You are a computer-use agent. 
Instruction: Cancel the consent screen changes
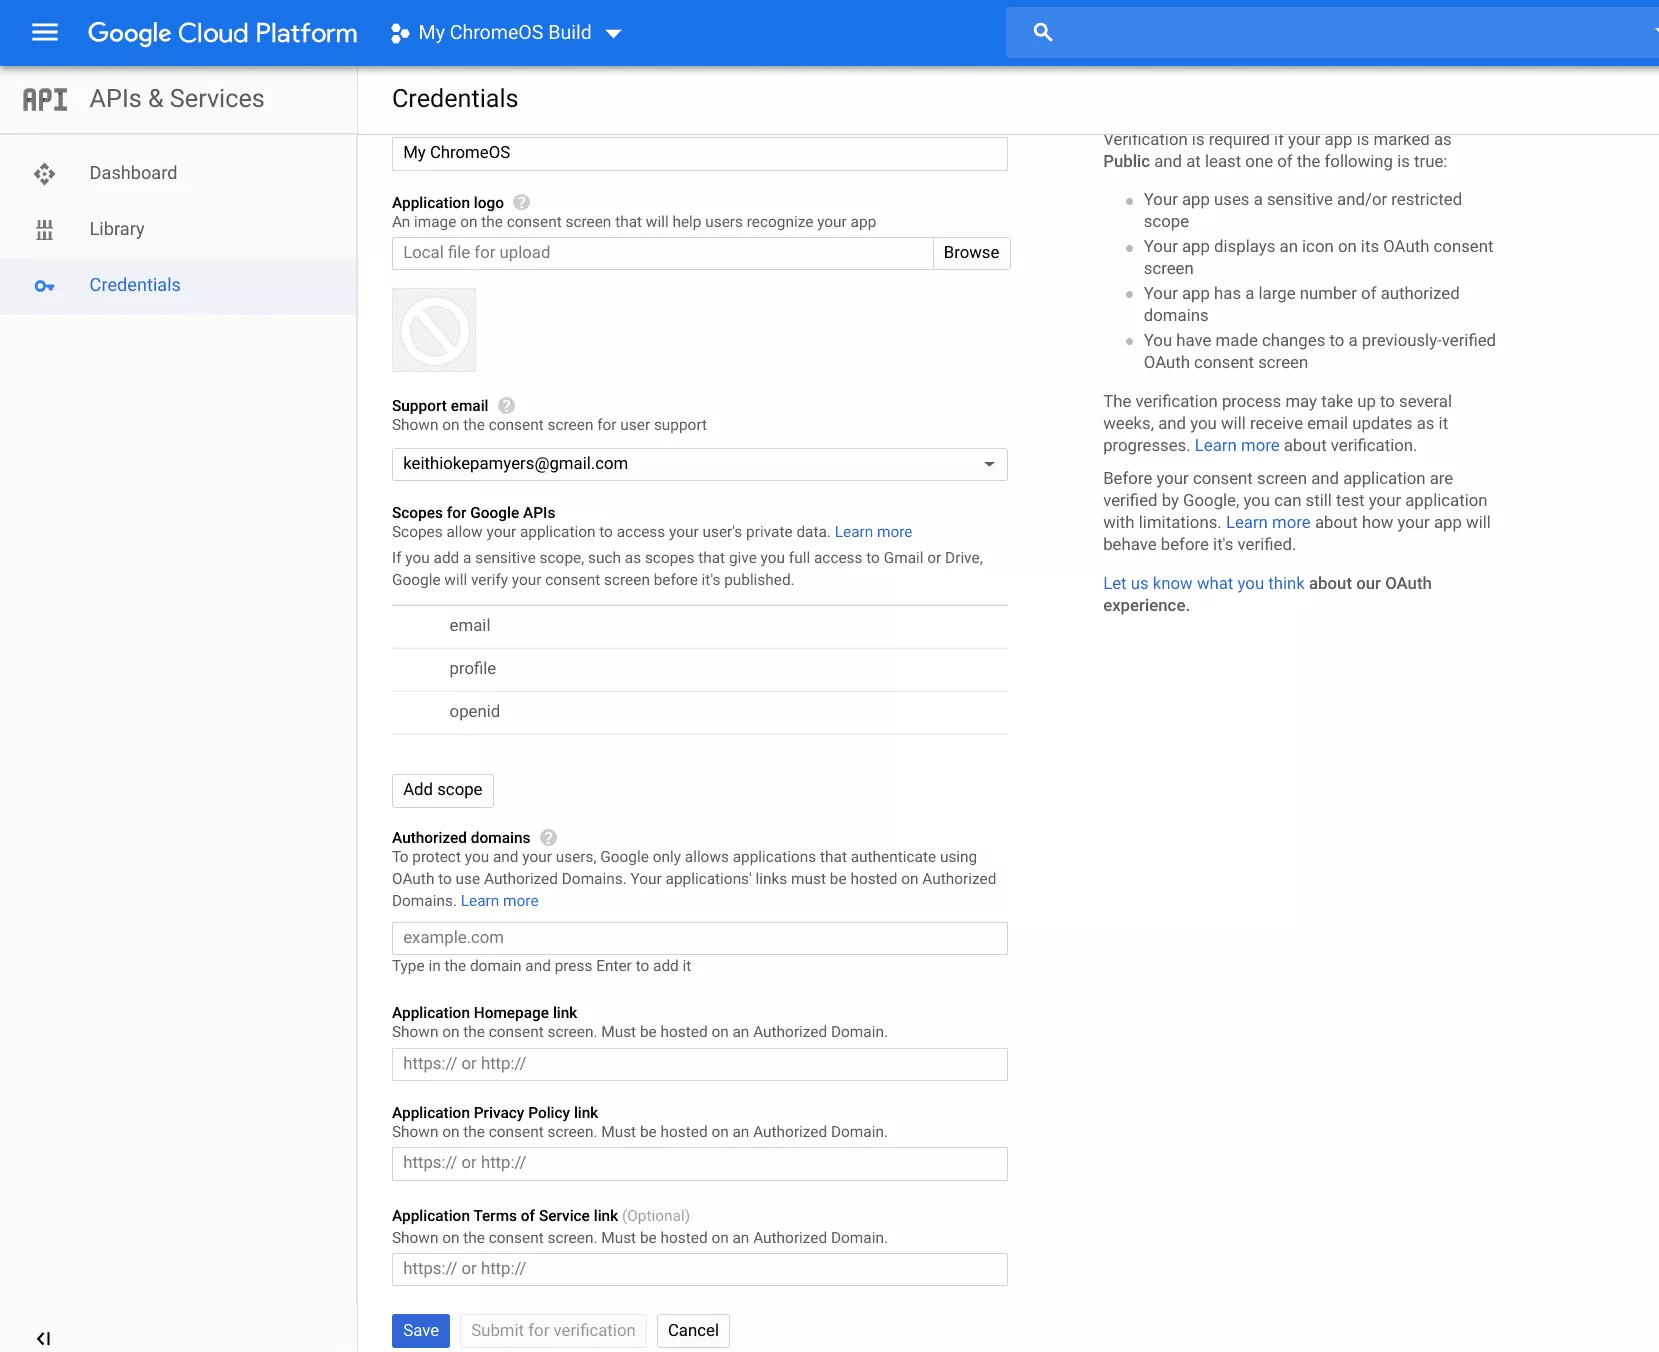693,1330
